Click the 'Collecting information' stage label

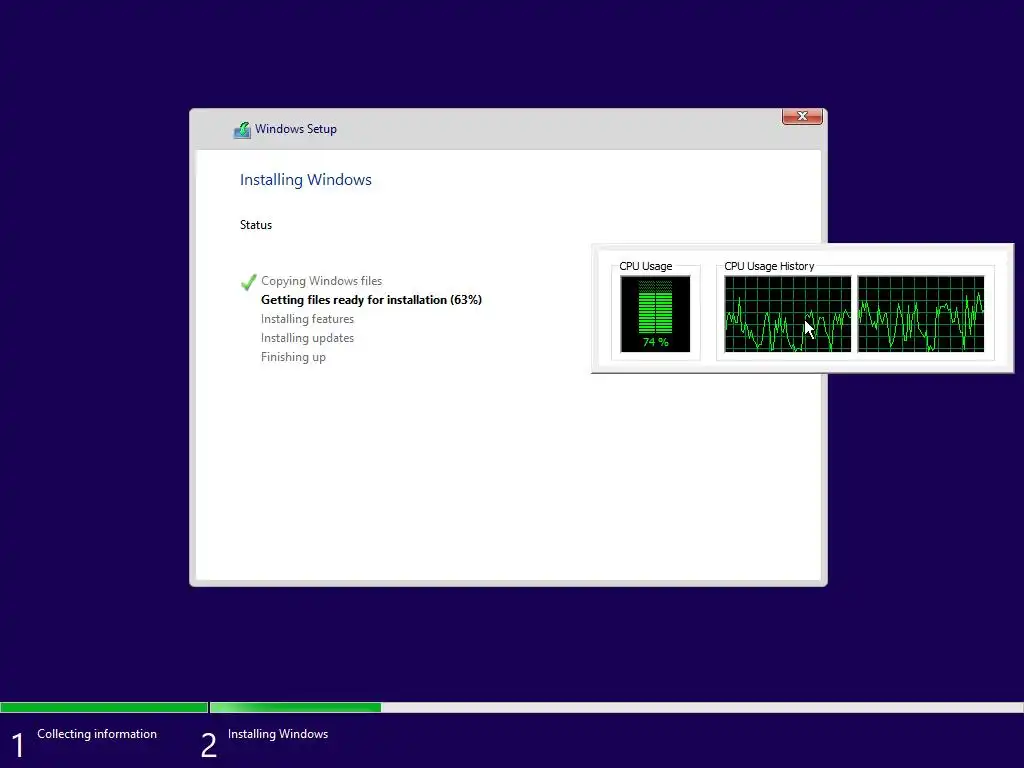pyautogui.click(x=97, y=734)
